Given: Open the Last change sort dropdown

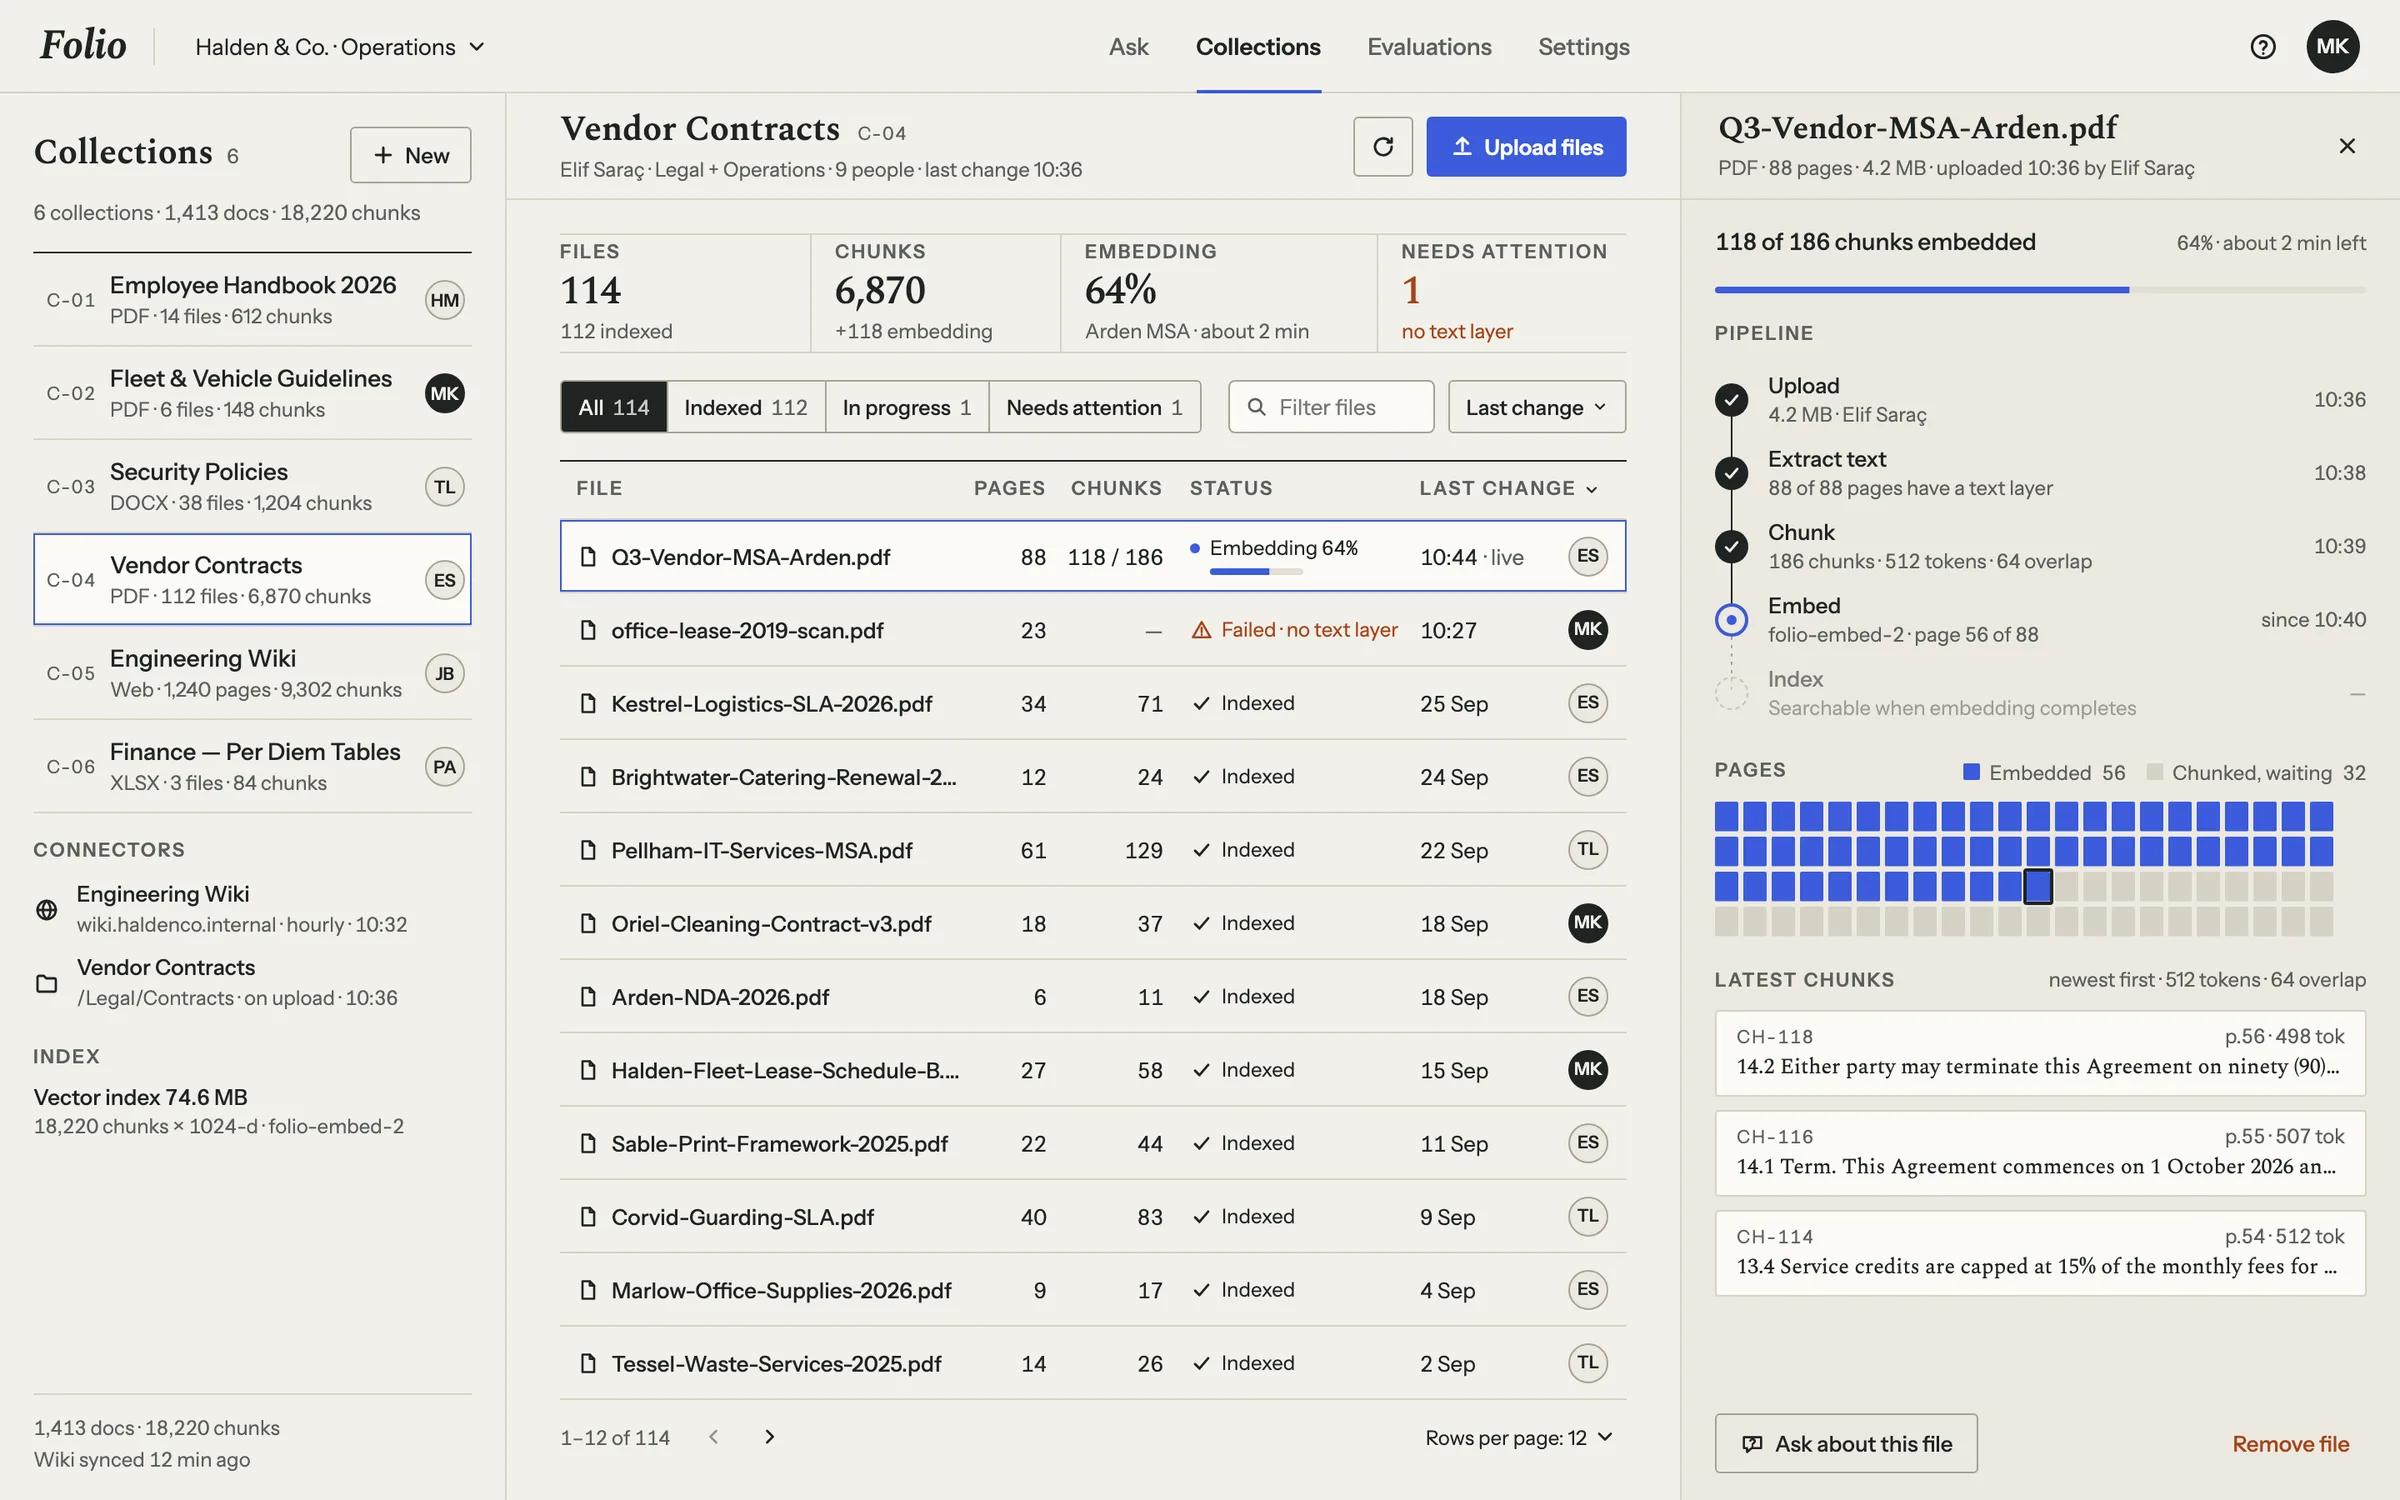Looking at the screenshot, I should coord(1536,407).
